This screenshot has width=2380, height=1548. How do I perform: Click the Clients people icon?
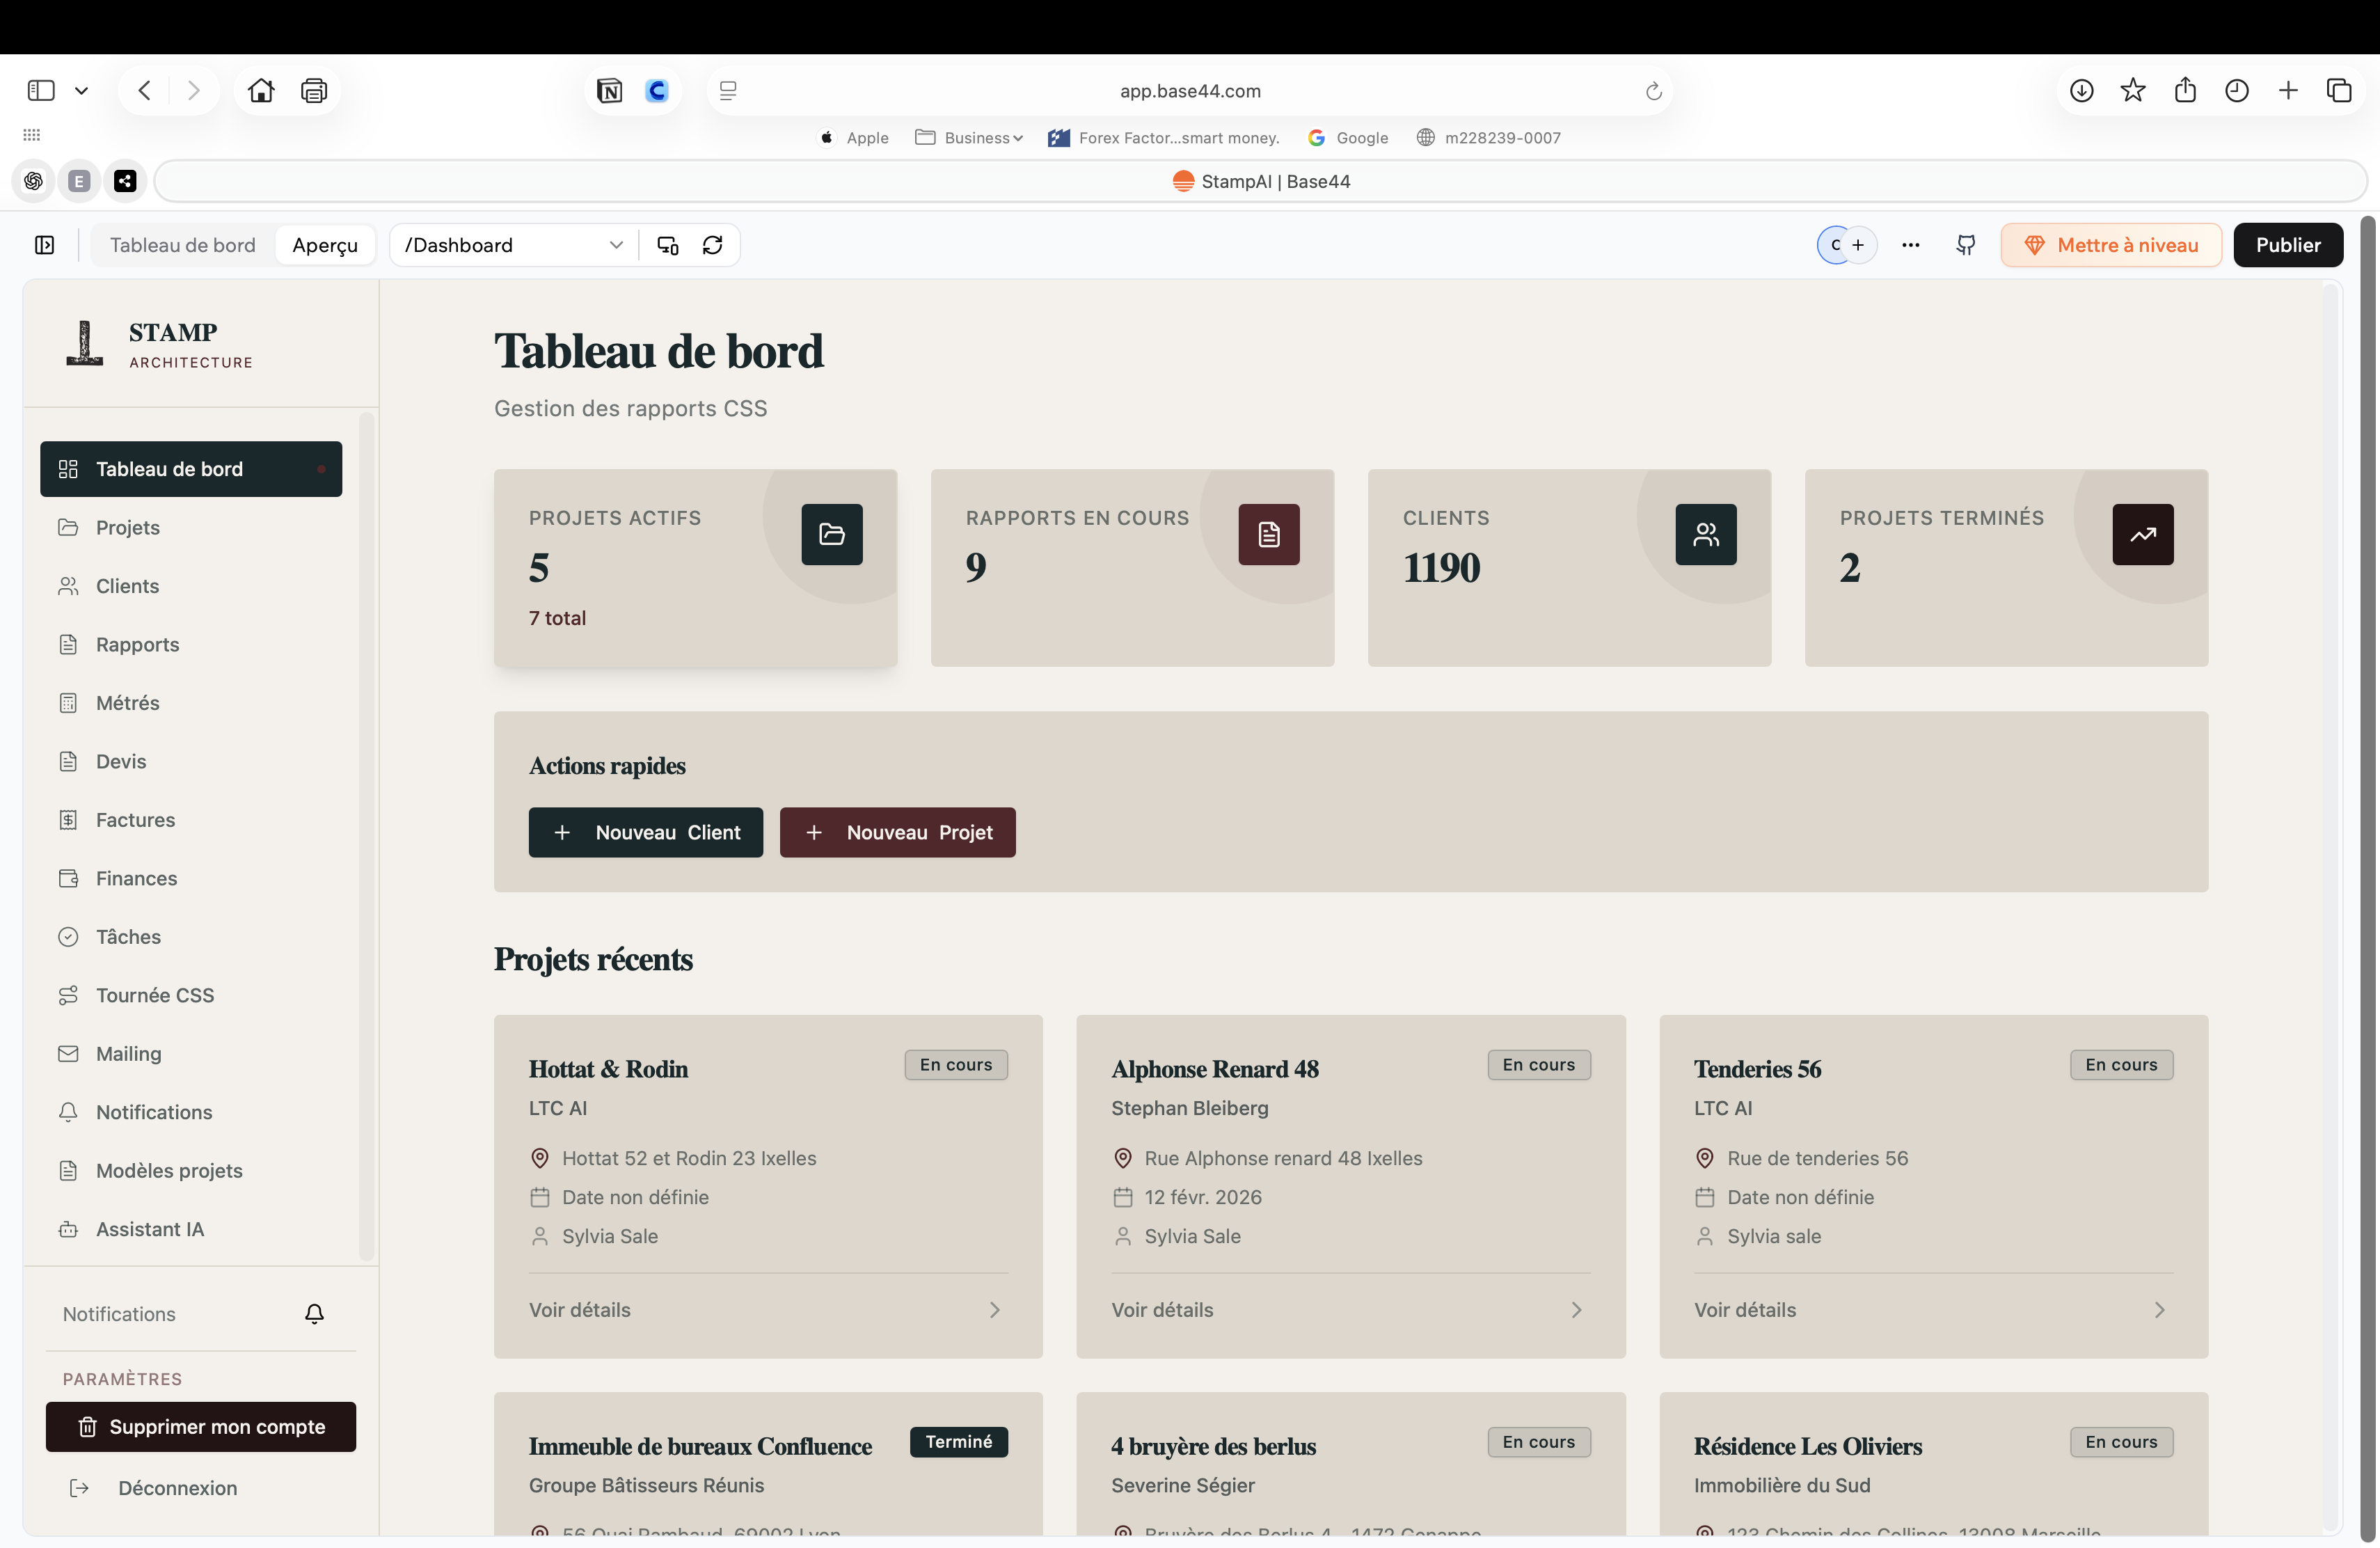coord(1706,534)
